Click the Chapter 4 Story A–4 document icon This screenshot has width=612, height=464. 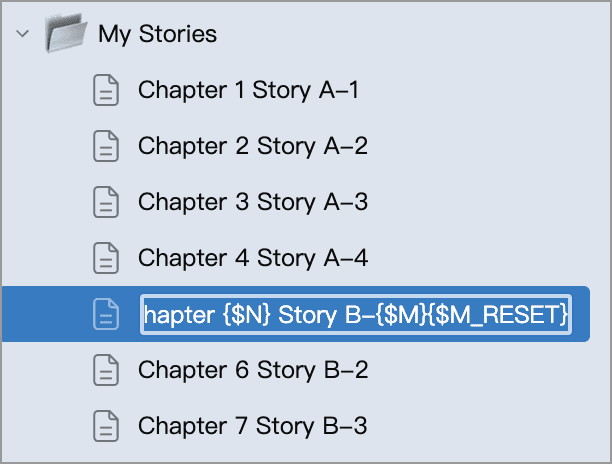[105, 259]
